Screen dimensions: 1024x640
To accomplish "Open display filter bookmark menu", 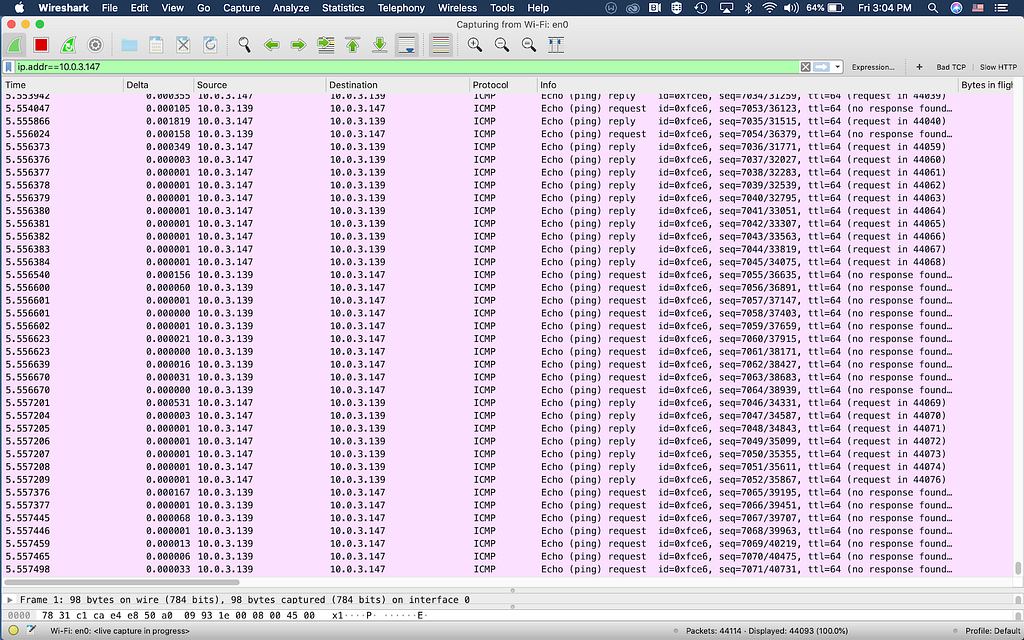I will pos(9,67).
